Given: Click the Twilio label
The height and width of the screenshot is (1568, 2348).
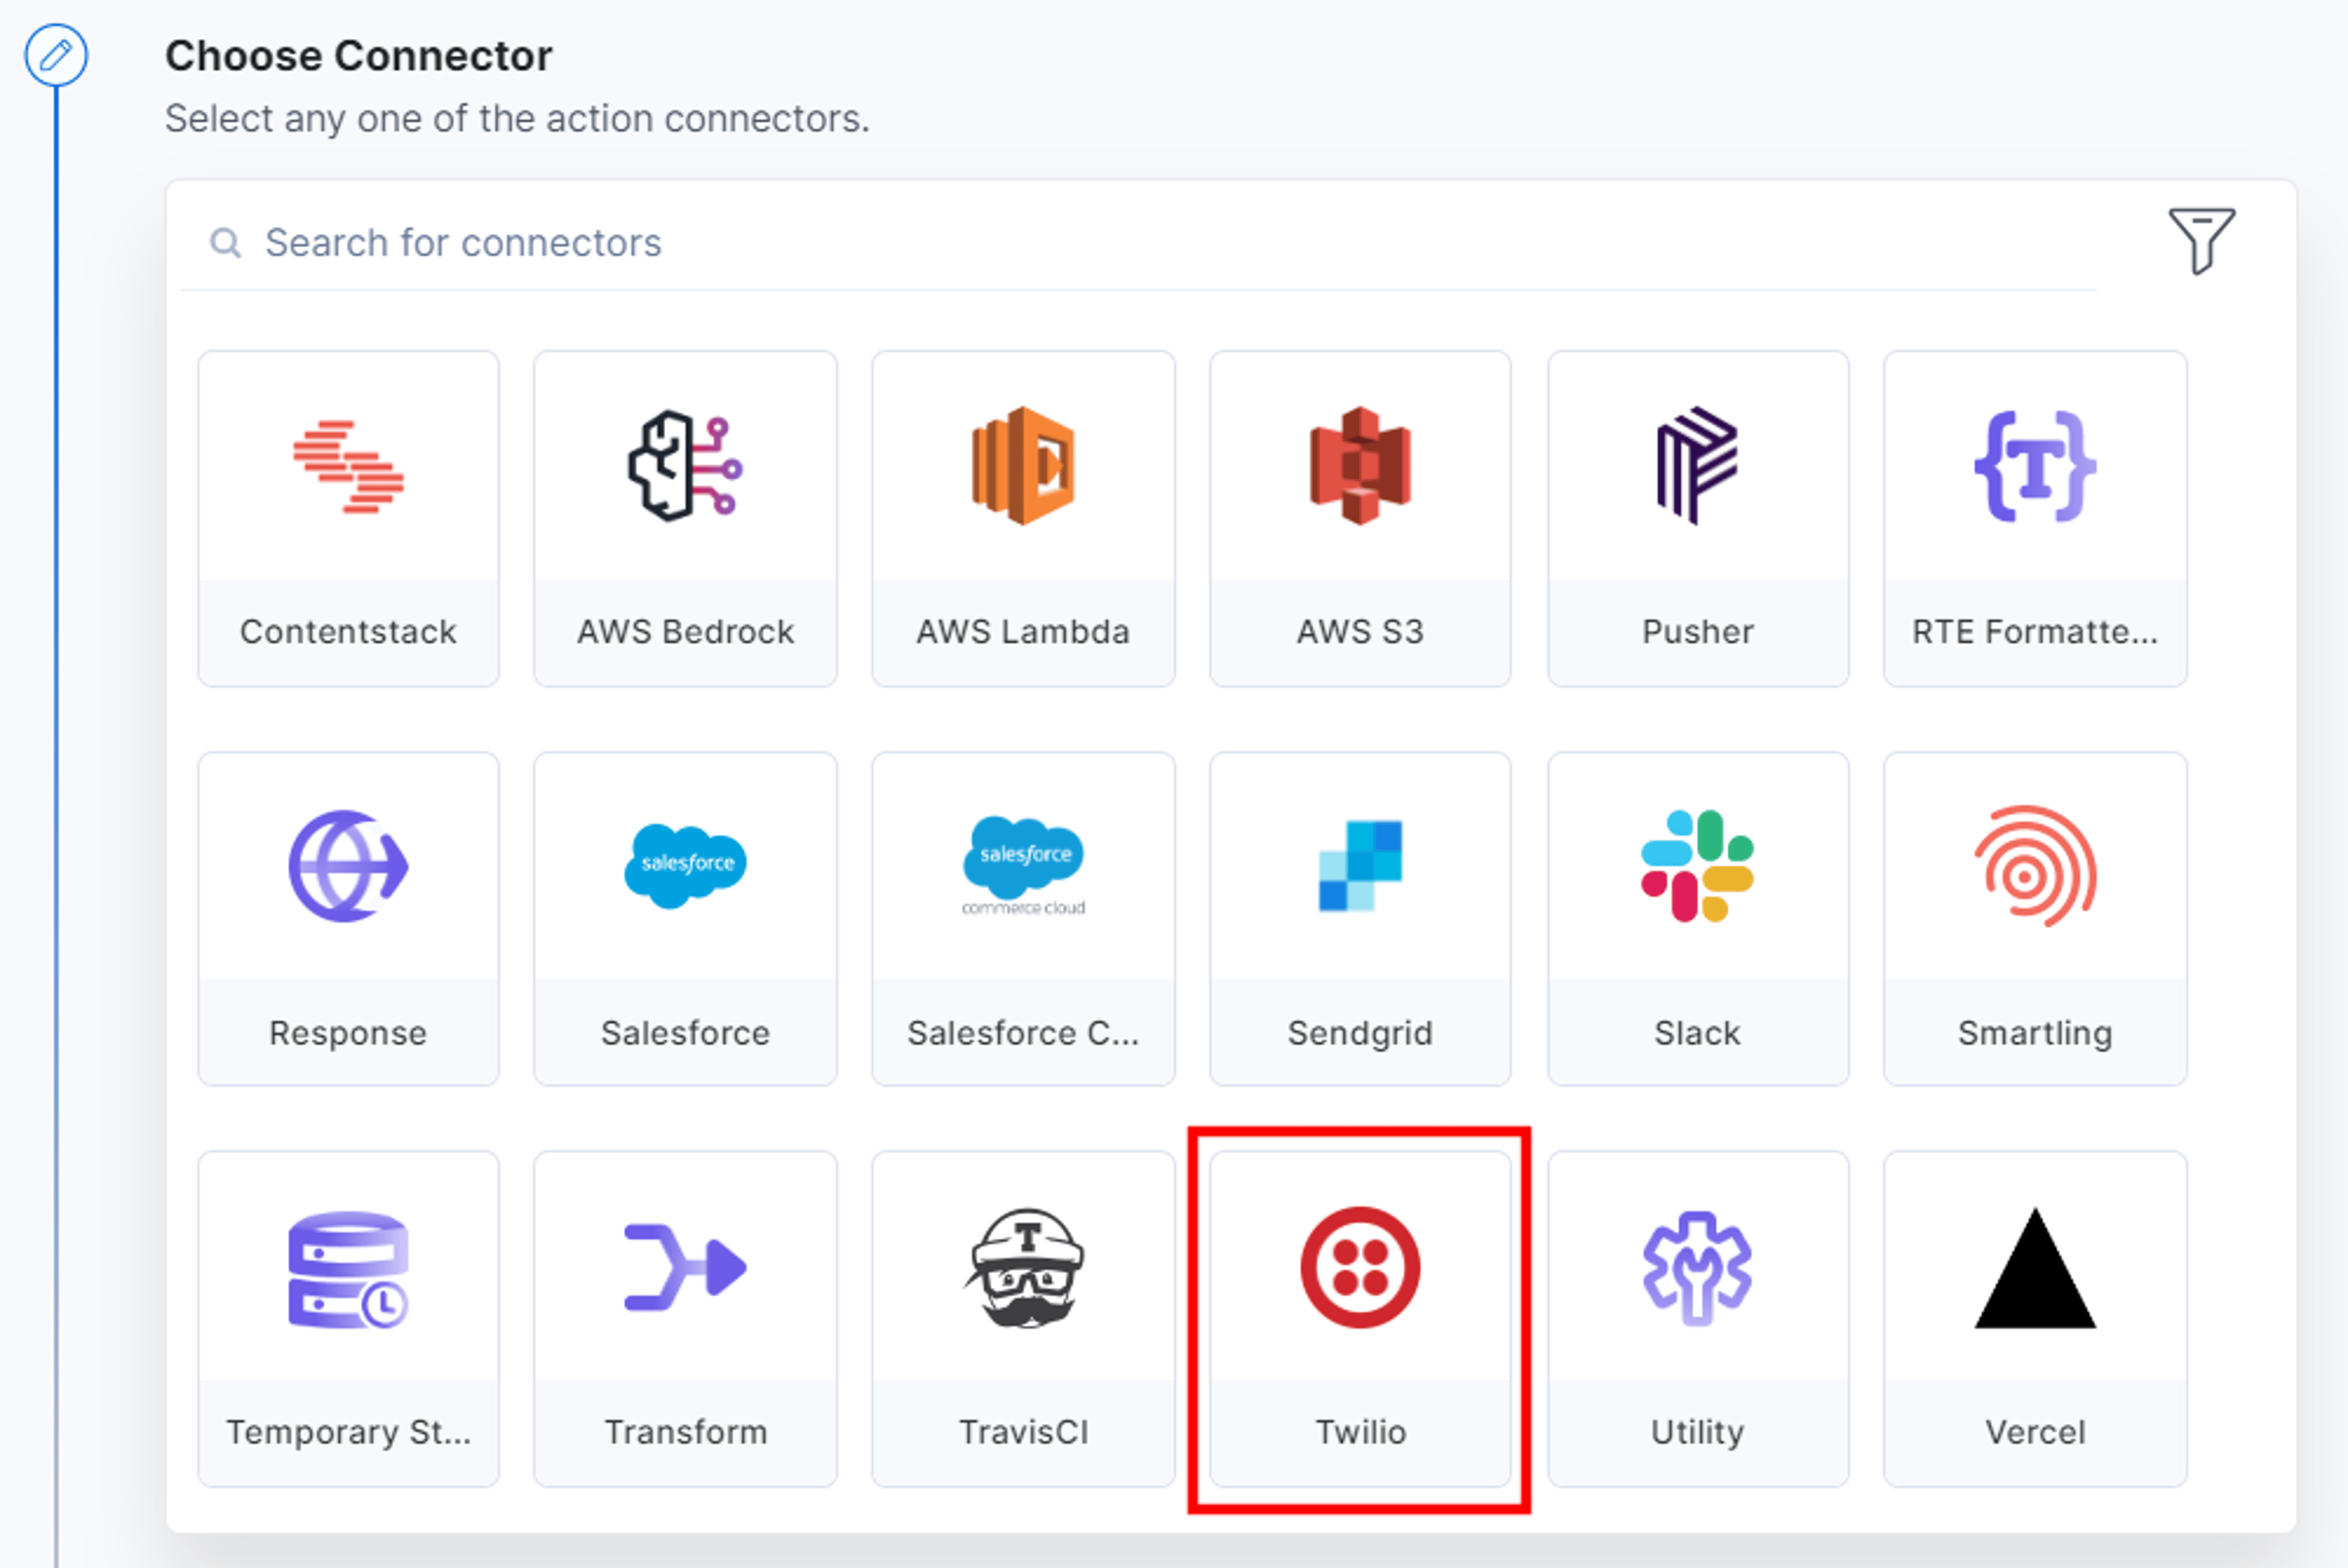Looking at the screenshot, I should coord(1360,1432).
